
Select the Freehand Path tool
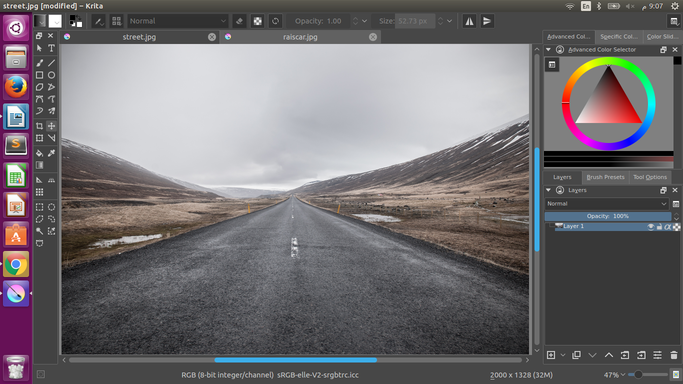click(51, 99)
